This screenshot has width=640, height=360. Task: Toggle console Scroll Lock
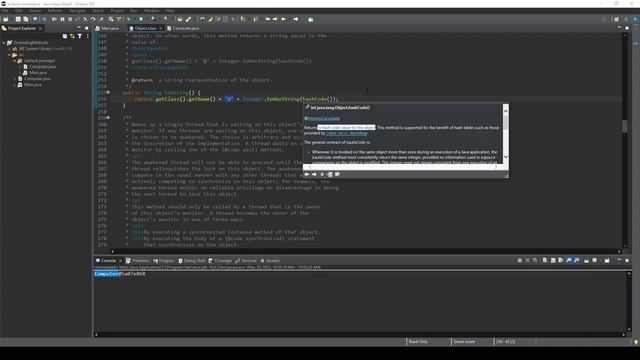point(553,260)
